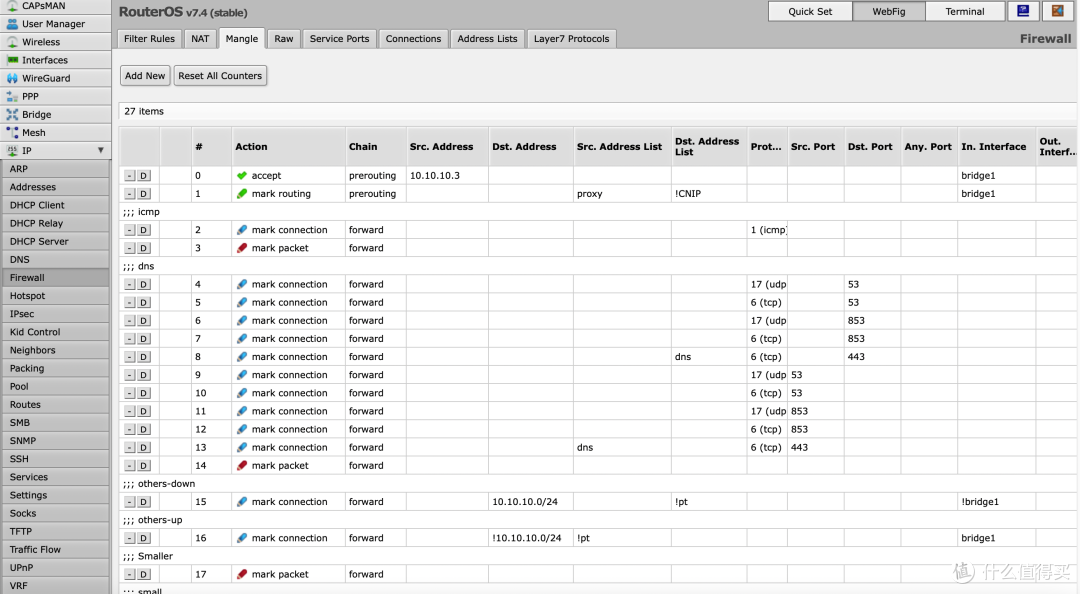The width and height of the screenshot is (1080, 594).
Task: Open Routes in IP submenu
Action: (x=55, y=404)
